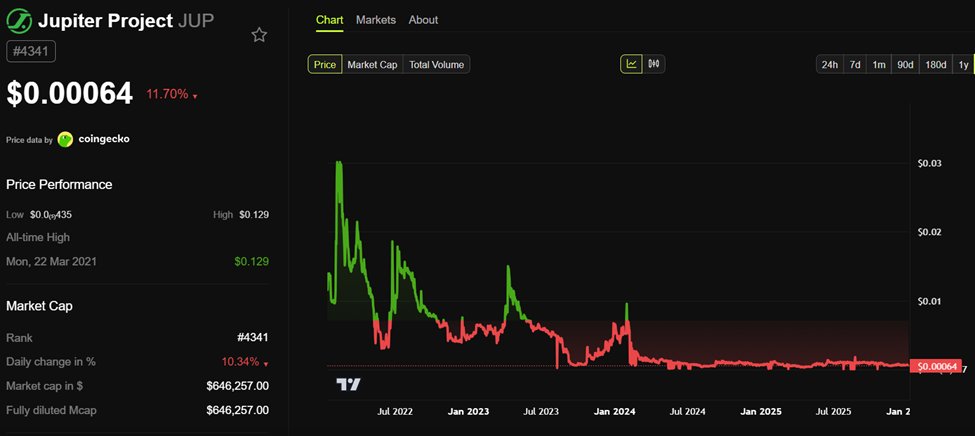
Task: Click the CoinGecko logo icon
Action: pos(65,139)
